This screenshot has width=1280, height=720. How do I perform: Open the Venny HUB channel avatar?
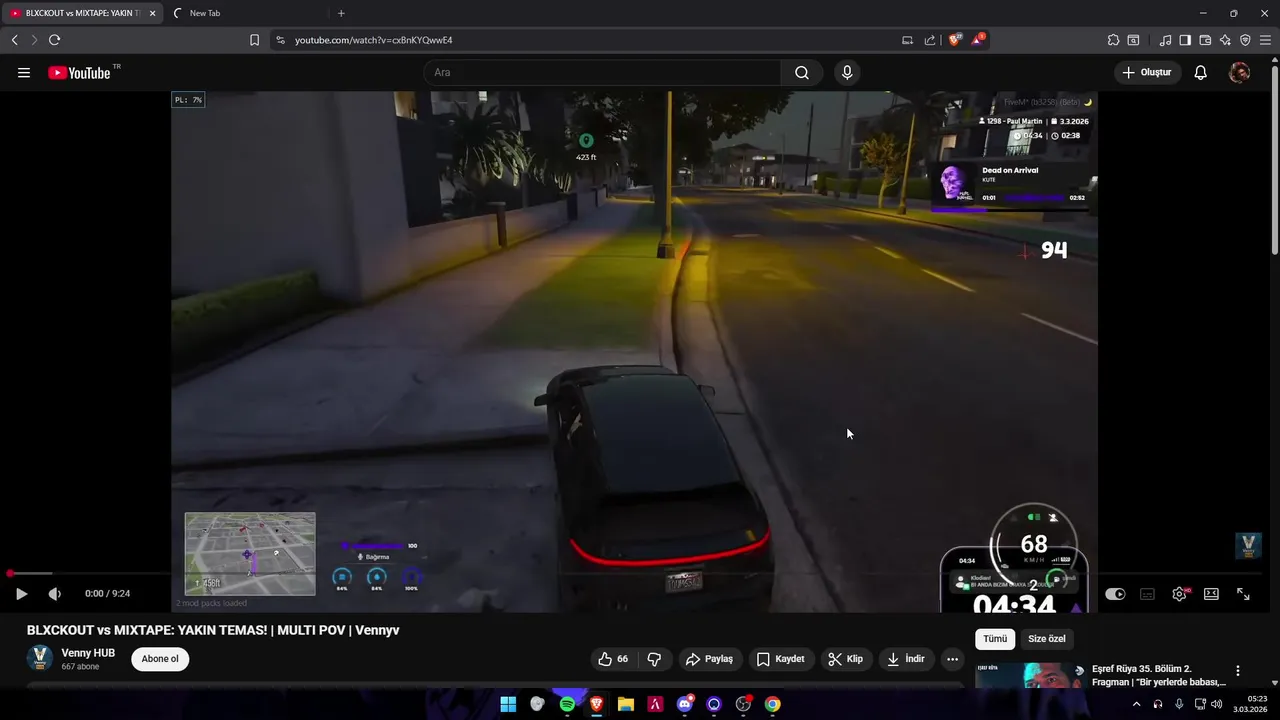tap(40, 658)
